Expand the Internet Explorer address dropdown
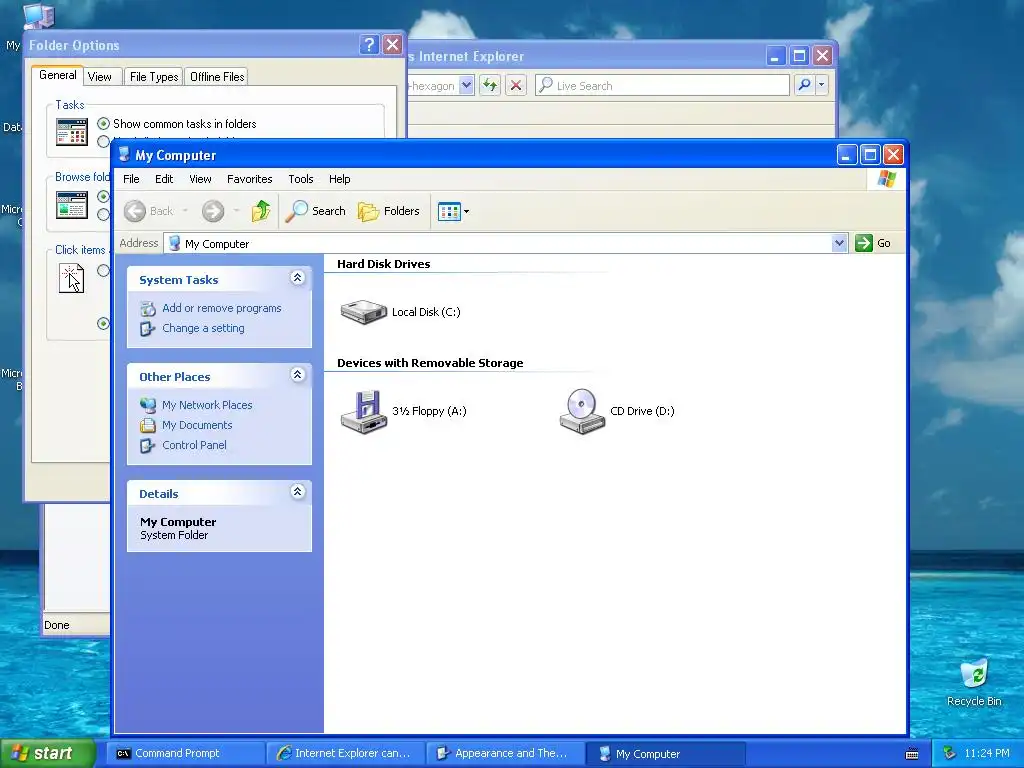1024x768 pixels. pos(466,85)
